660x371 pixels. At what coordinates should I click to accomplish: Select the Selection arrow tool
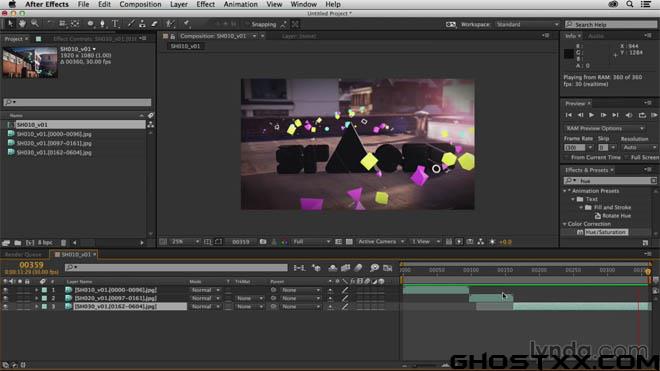tap(10, 24)
